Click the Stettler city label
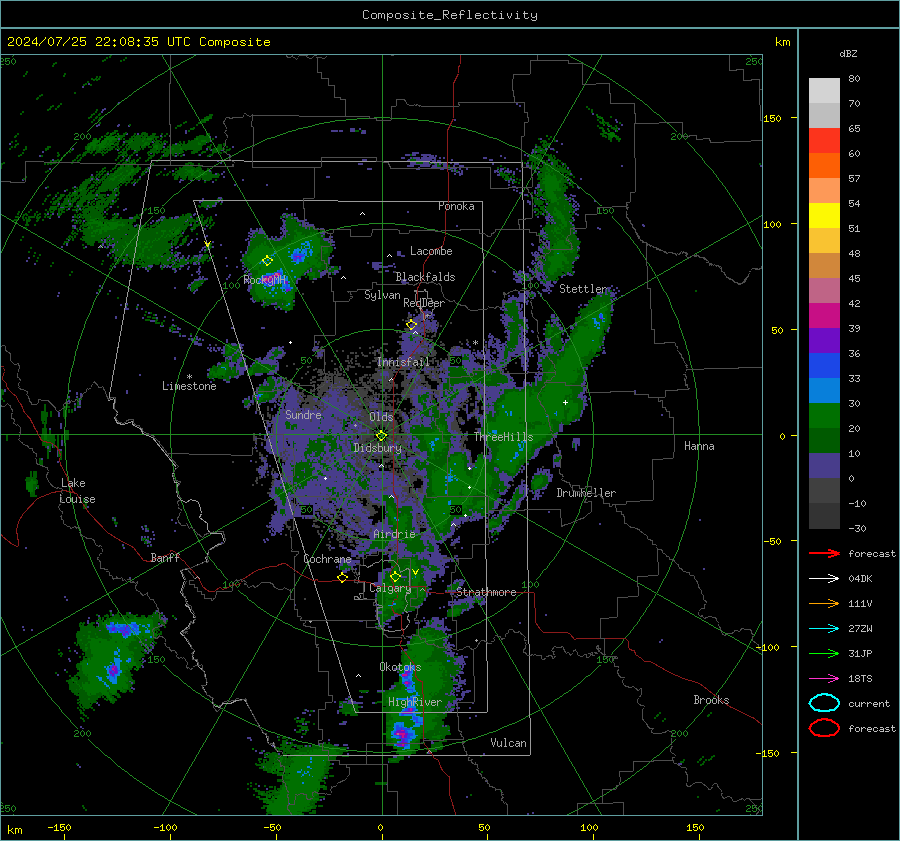Viewport: 900px width, 841px height. pos(583,289)
